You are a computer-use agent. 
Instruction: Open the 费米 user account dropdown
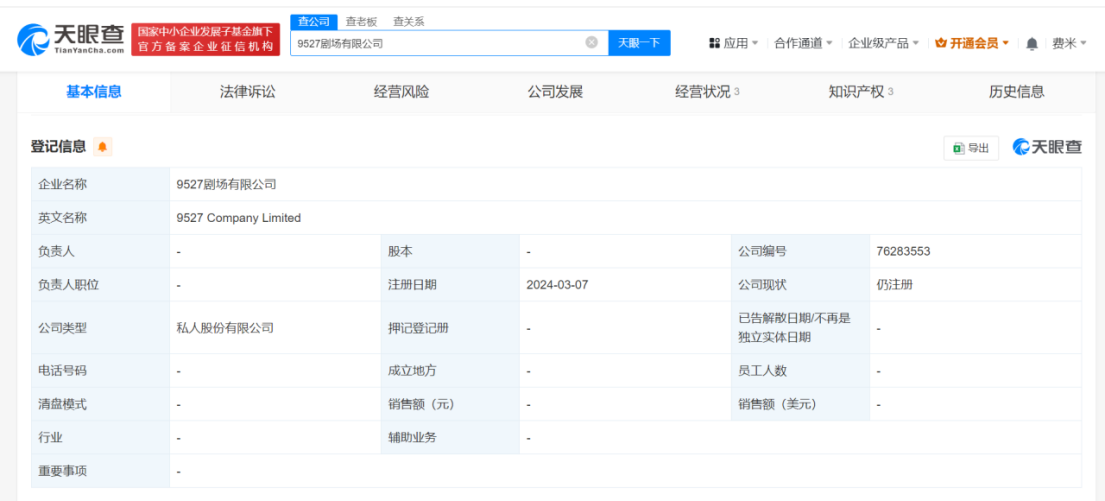1069,43
